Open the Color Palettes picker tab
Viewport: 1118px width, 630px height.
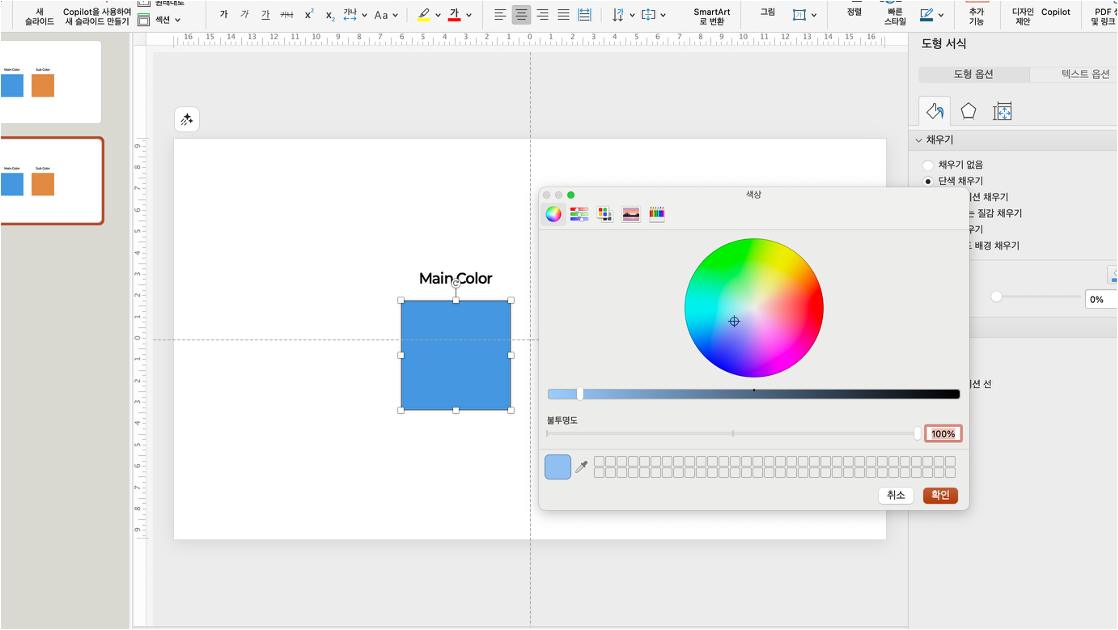coord(605,214)
